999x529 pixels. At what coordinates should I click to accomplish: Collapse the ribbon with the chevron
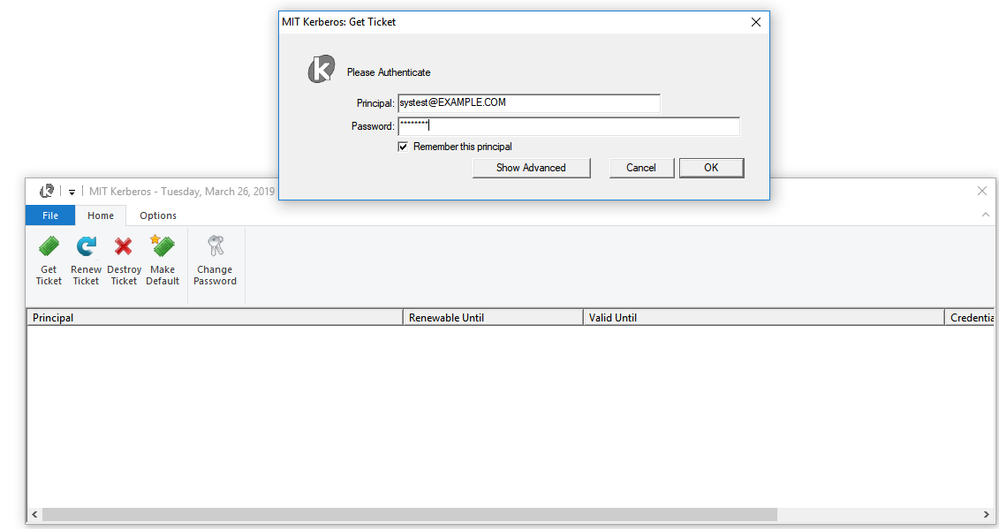986,215
